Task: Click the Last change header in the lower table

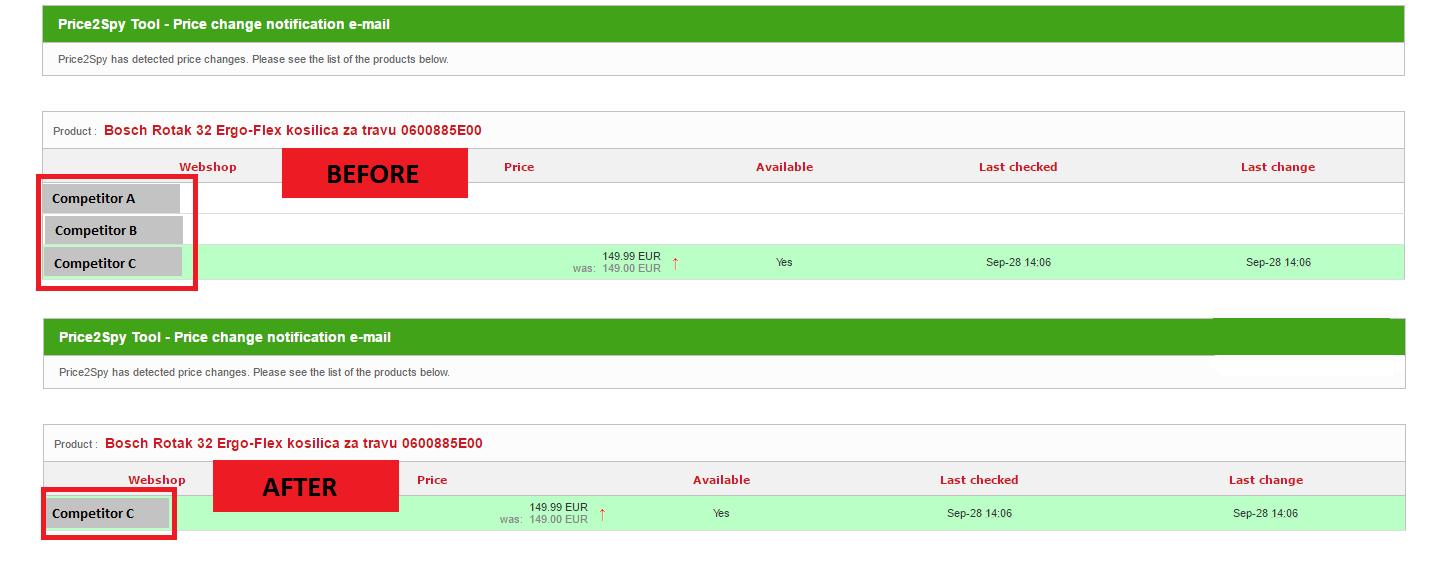Action: pos(1266,480)
